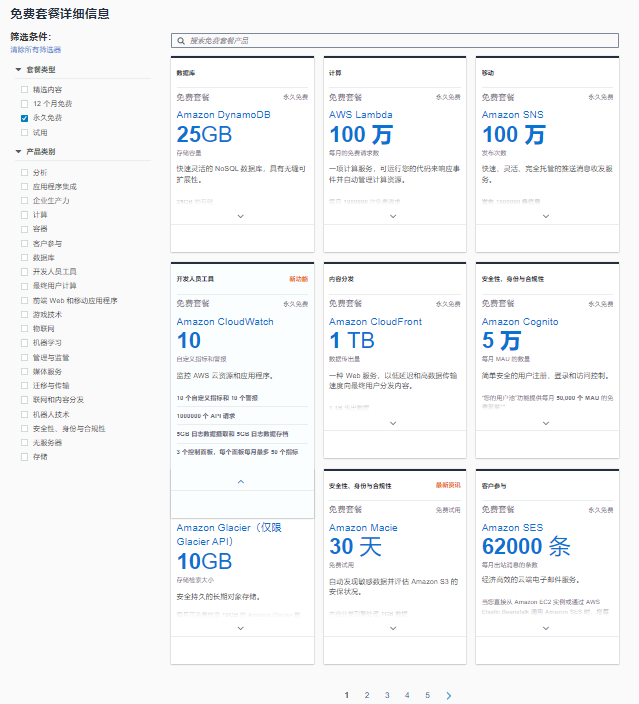Open the Amazon Cognito link

point(520,322)
